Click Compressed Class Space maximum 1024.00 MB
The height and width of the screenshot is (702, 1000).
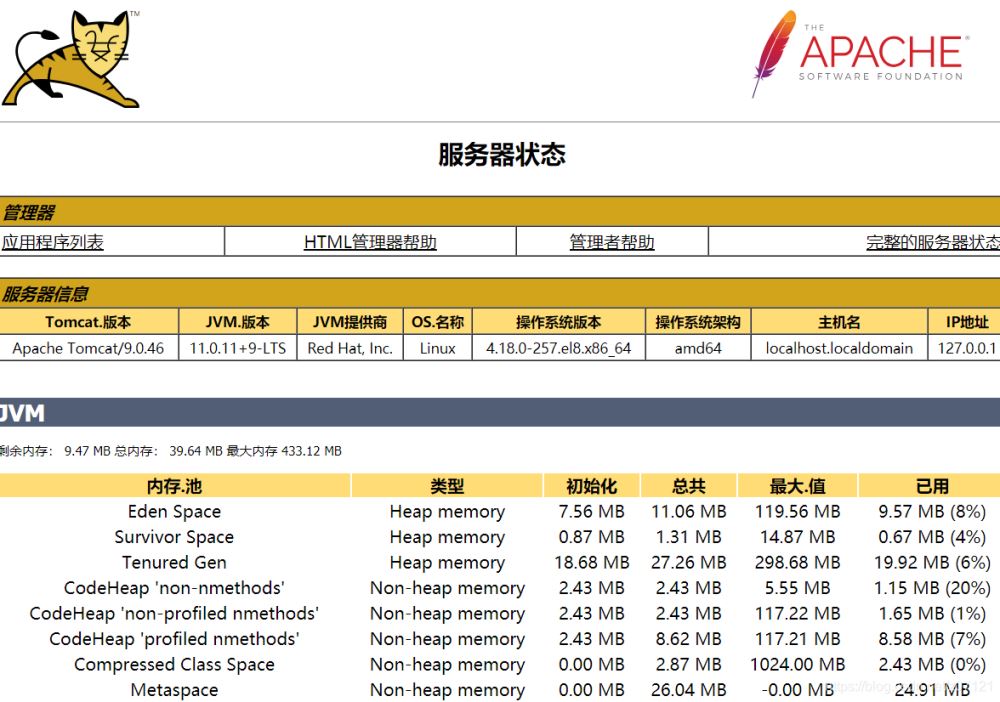tap(797, 664)
